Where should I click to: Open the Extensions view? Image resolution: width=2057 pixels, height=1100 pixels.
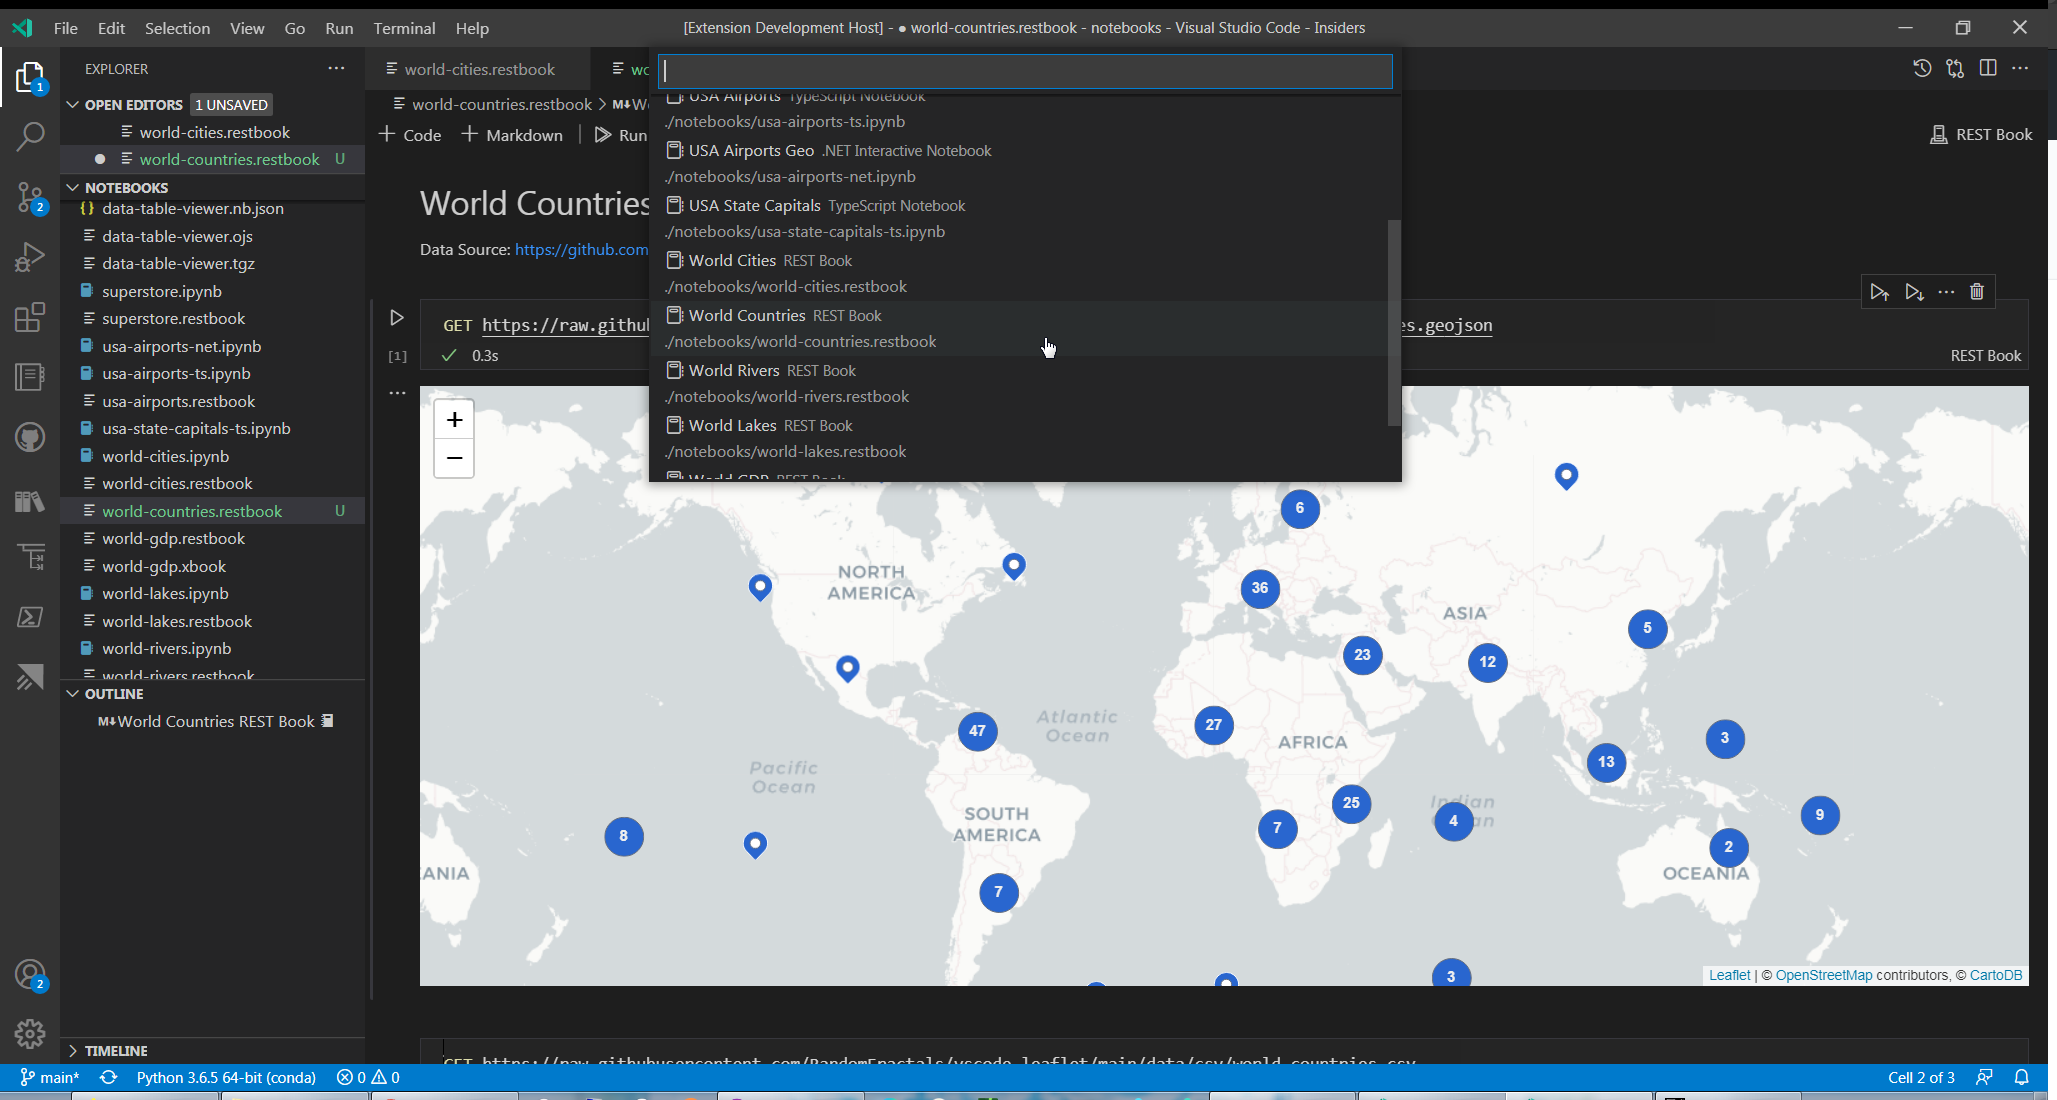[x=30, y=317]
